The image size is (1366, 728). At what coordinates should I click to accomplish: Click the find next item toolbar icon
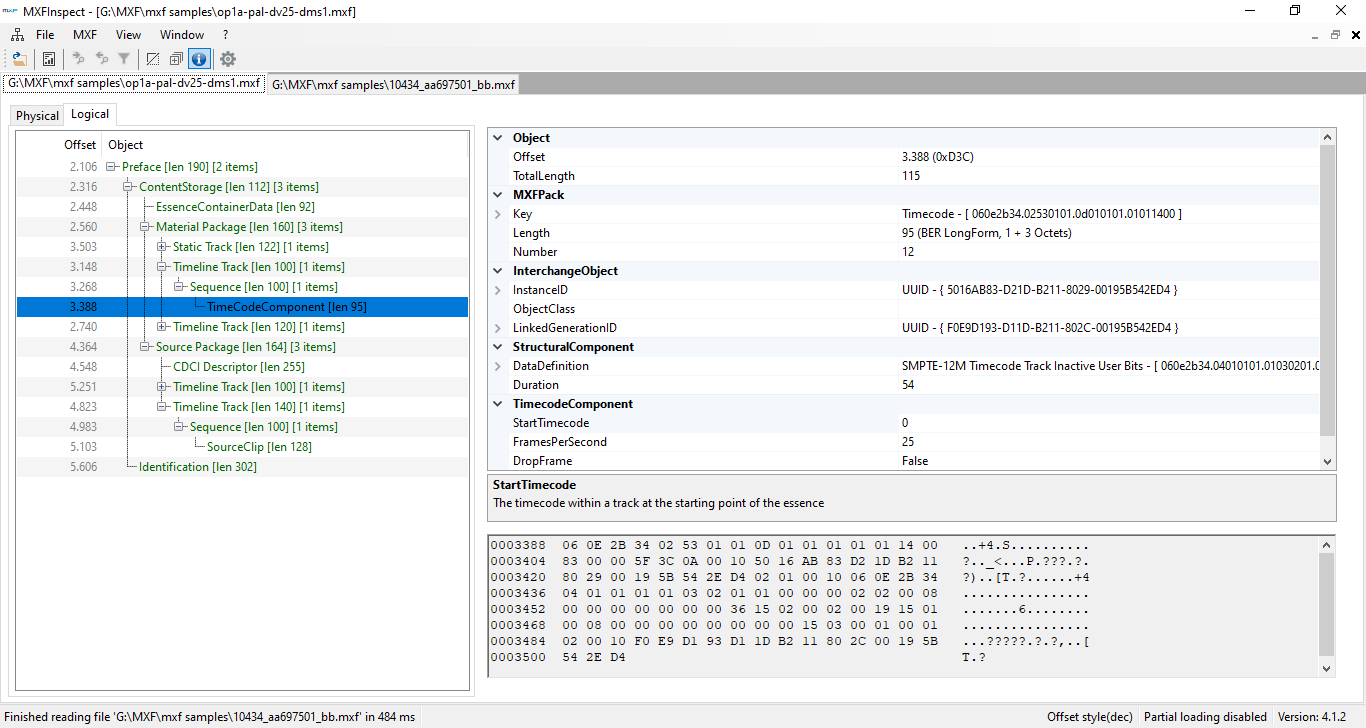click(78, 59)
